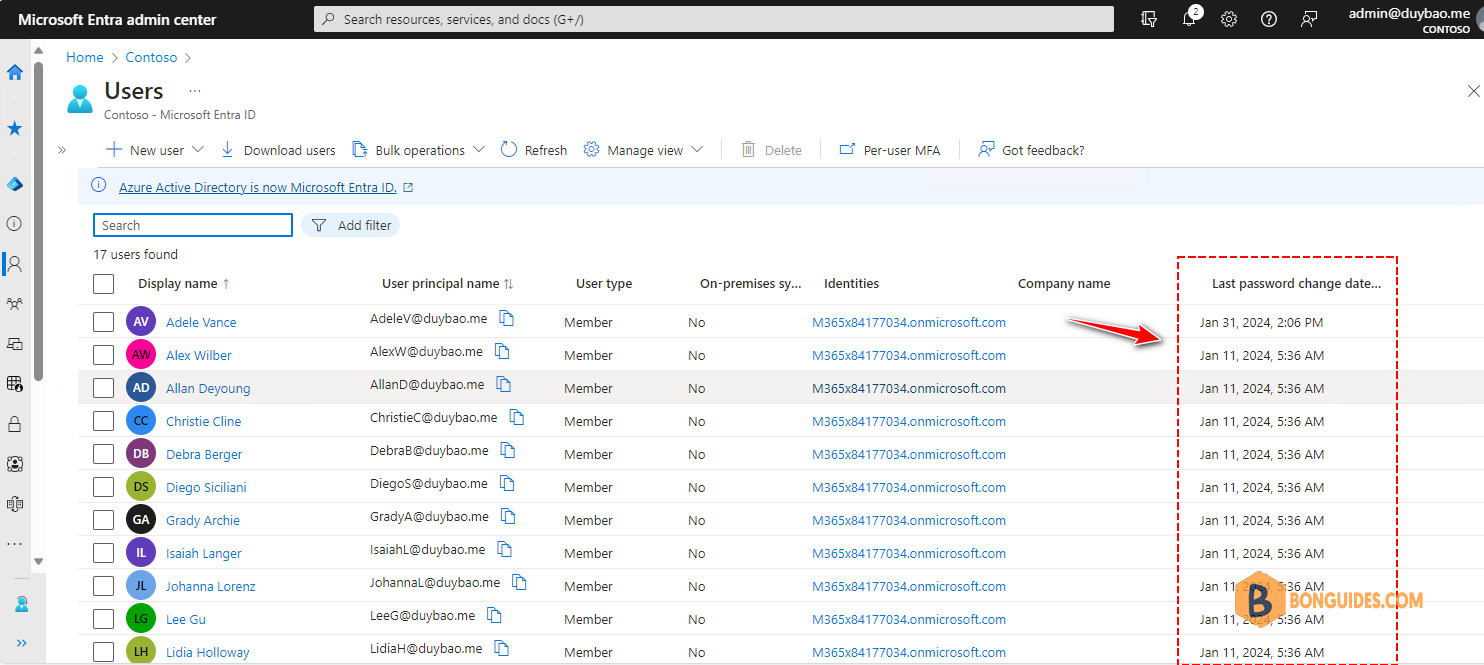Screen dimensions: 1484x665
Task: Expand the New user dropdown
Action: click(197, 149)
